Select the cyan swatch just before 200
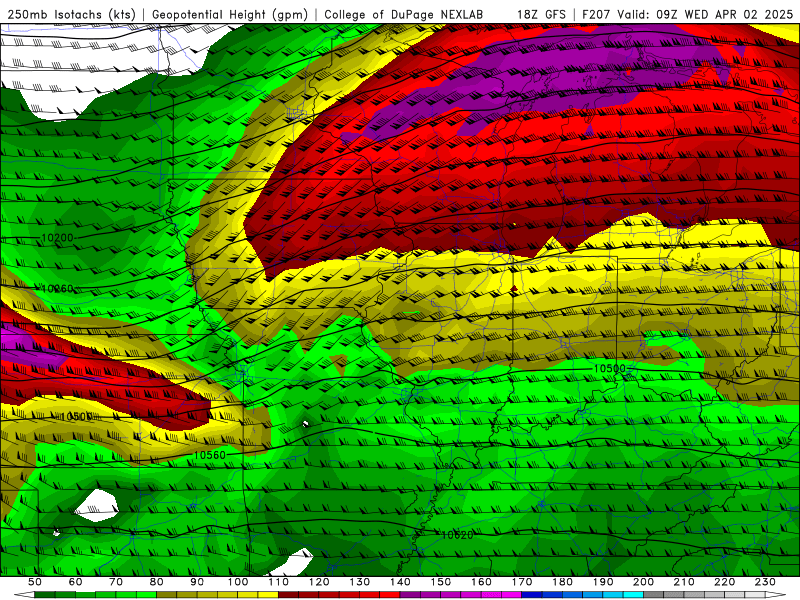Viewport: 800px width, 600px height. [x=633, y=594]
